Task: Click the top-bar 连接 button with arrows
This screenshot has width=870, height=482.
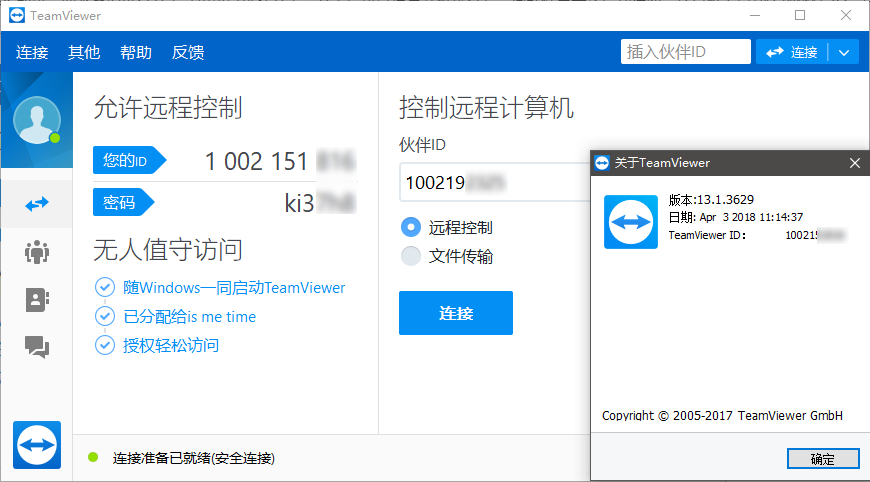Action: coord(792,52)
